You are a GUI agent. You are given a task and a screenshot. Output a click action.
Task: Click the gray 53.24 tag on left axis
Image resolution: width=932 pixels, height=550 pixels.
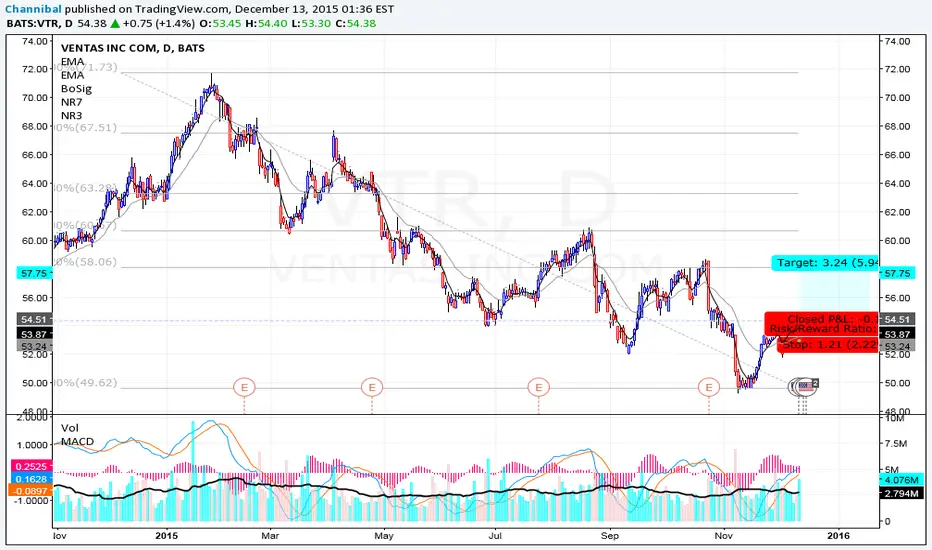(x=34, y=347)
